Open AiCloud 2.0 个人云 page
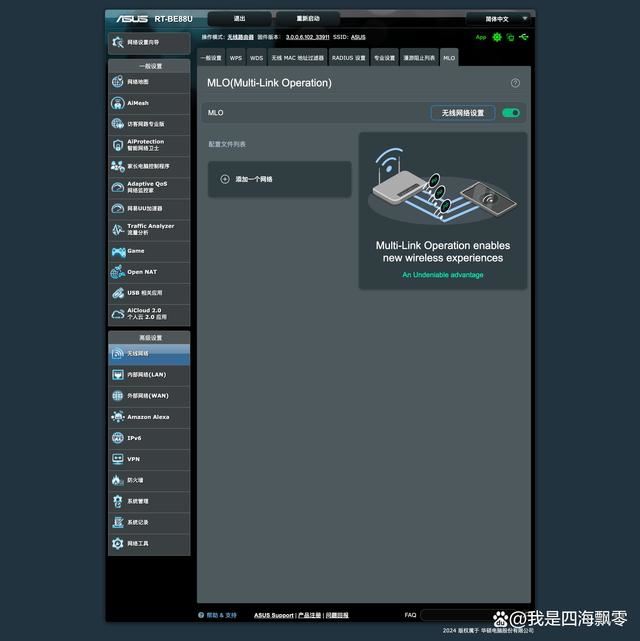The width and height of the screenshot is (640, 641). click(149, 314)
